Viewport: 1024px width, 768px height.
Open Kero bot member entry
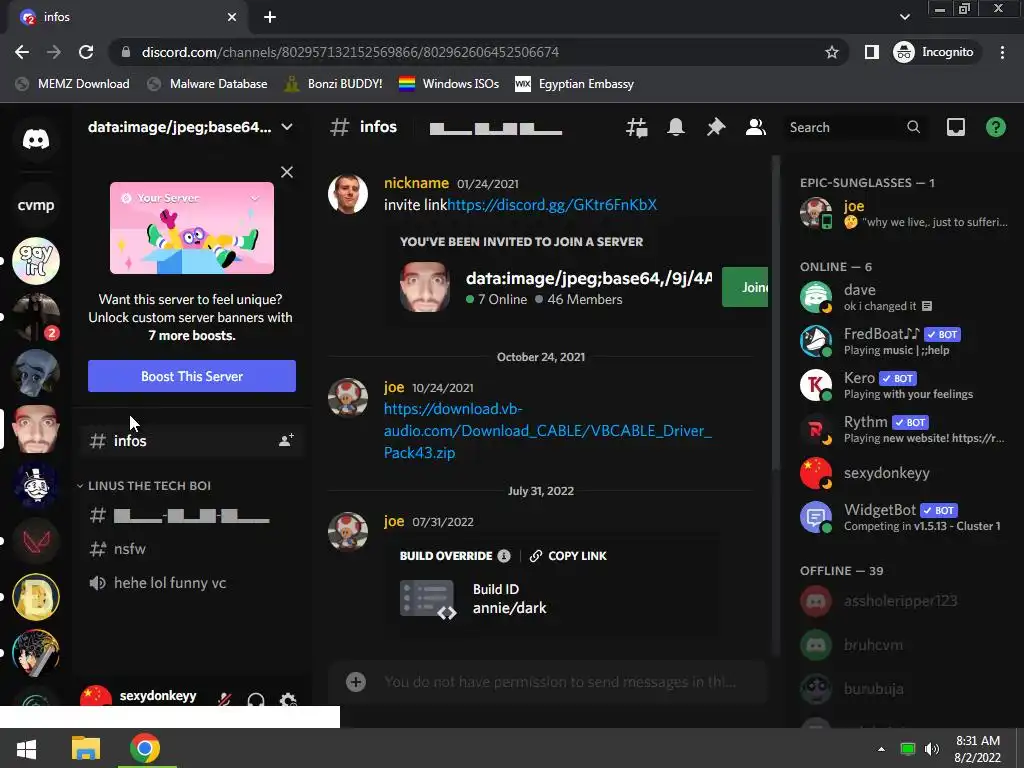(903, 385)
